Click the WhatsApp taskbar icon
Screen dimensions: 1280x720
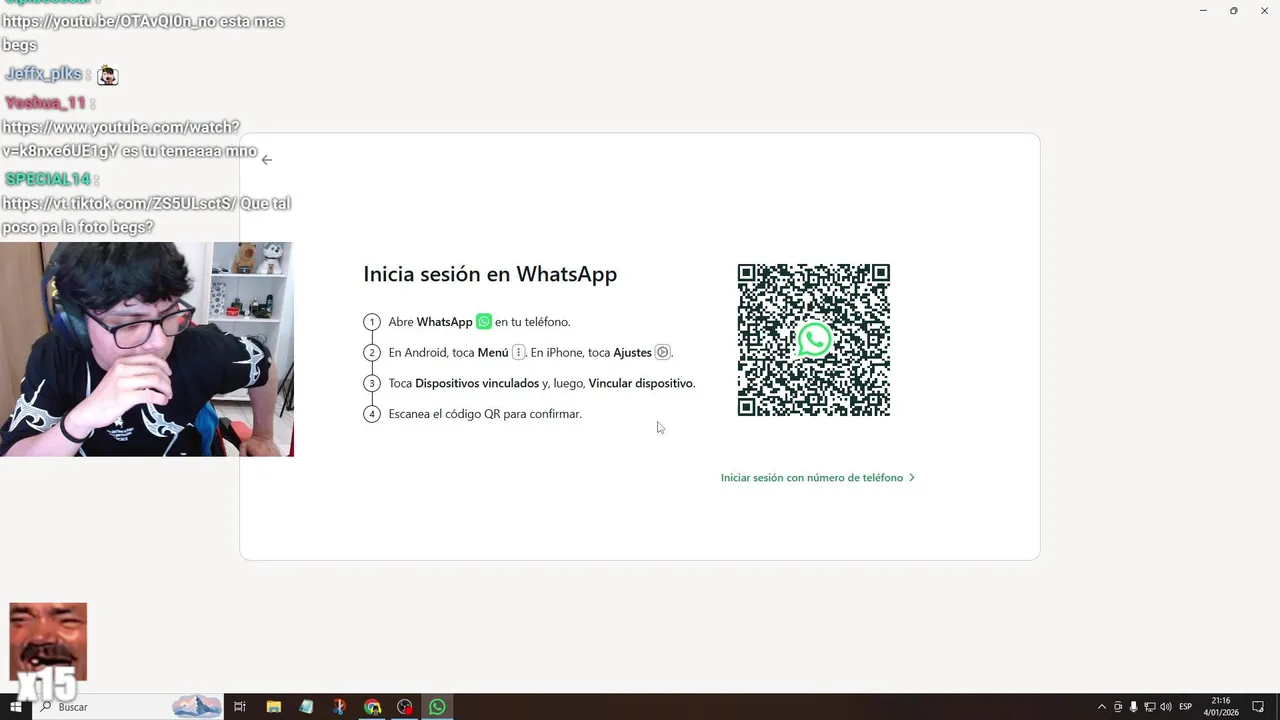point(437,707)
